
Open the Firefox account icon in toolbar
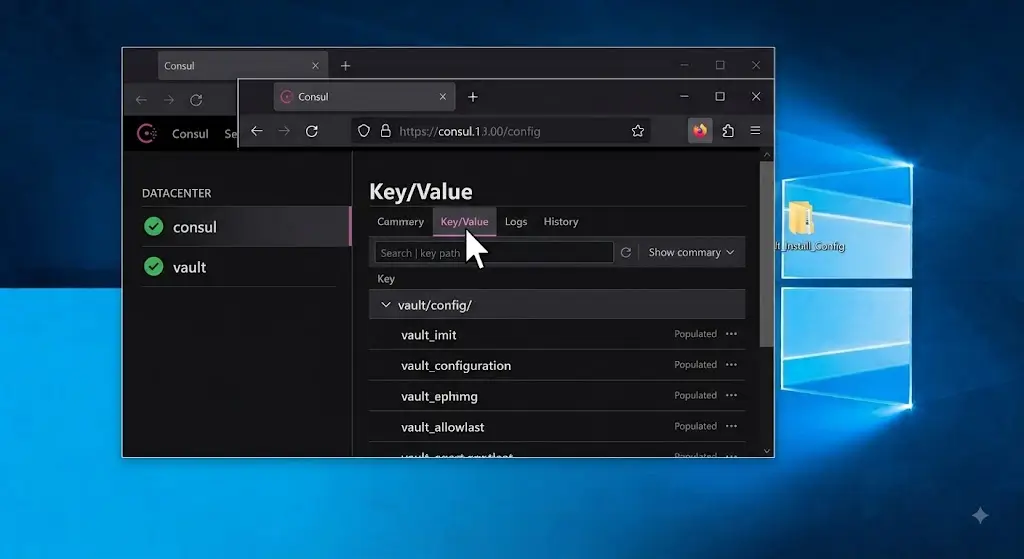[700, 131]
